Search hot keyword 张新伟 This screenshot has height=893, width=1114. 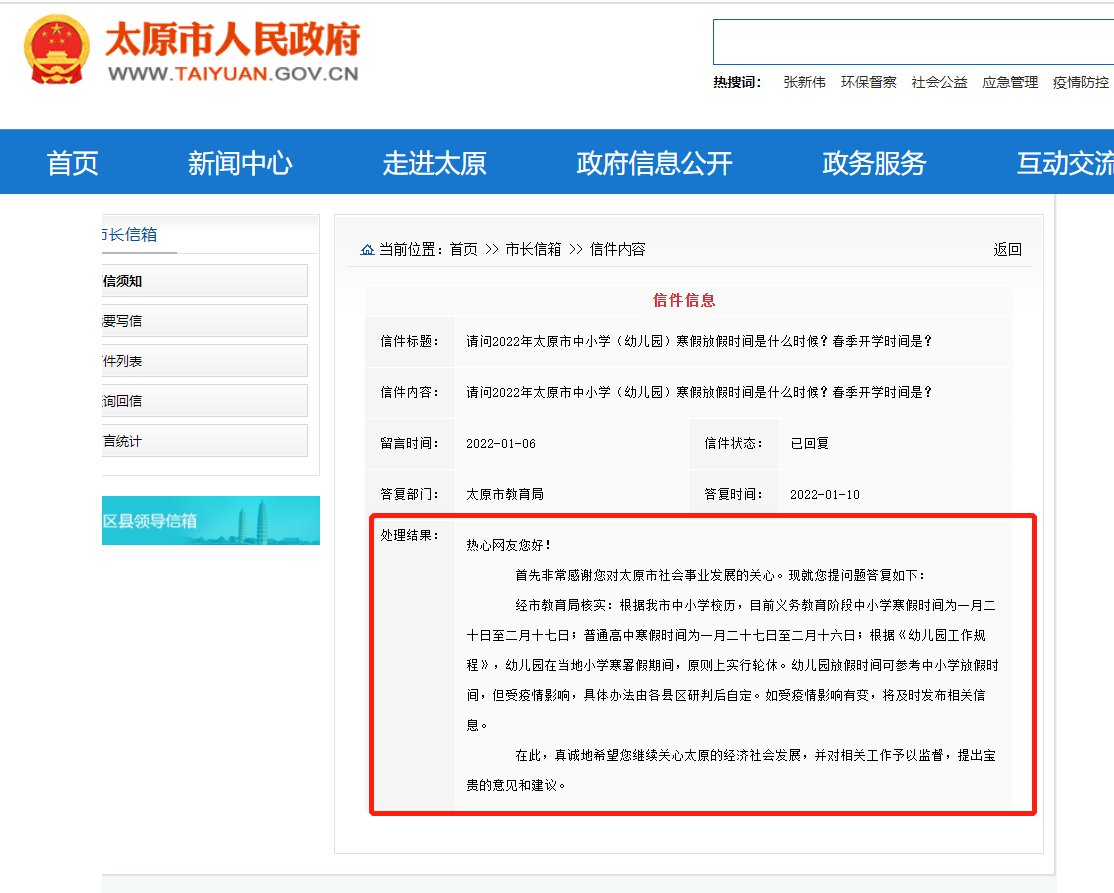coord(804,83)
